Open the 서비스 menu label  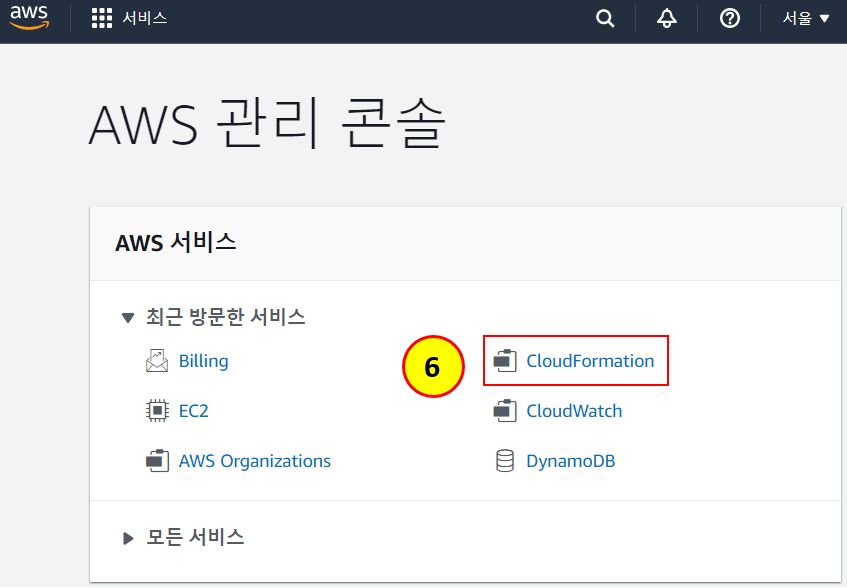click(x=145, y=18)
